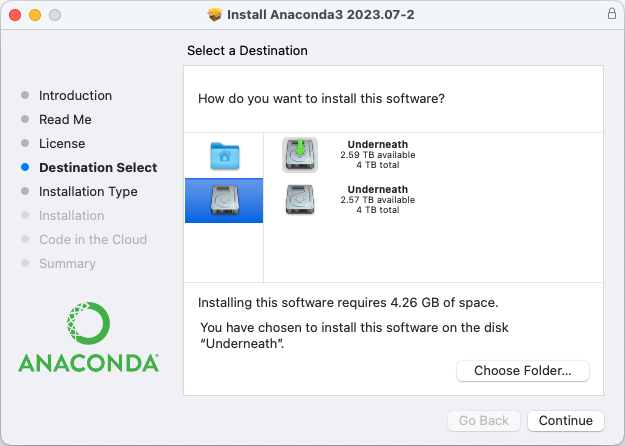Click the ANACONDA wordmark text
The width and height of the screenshot is (625, 446).
(88, 362)
